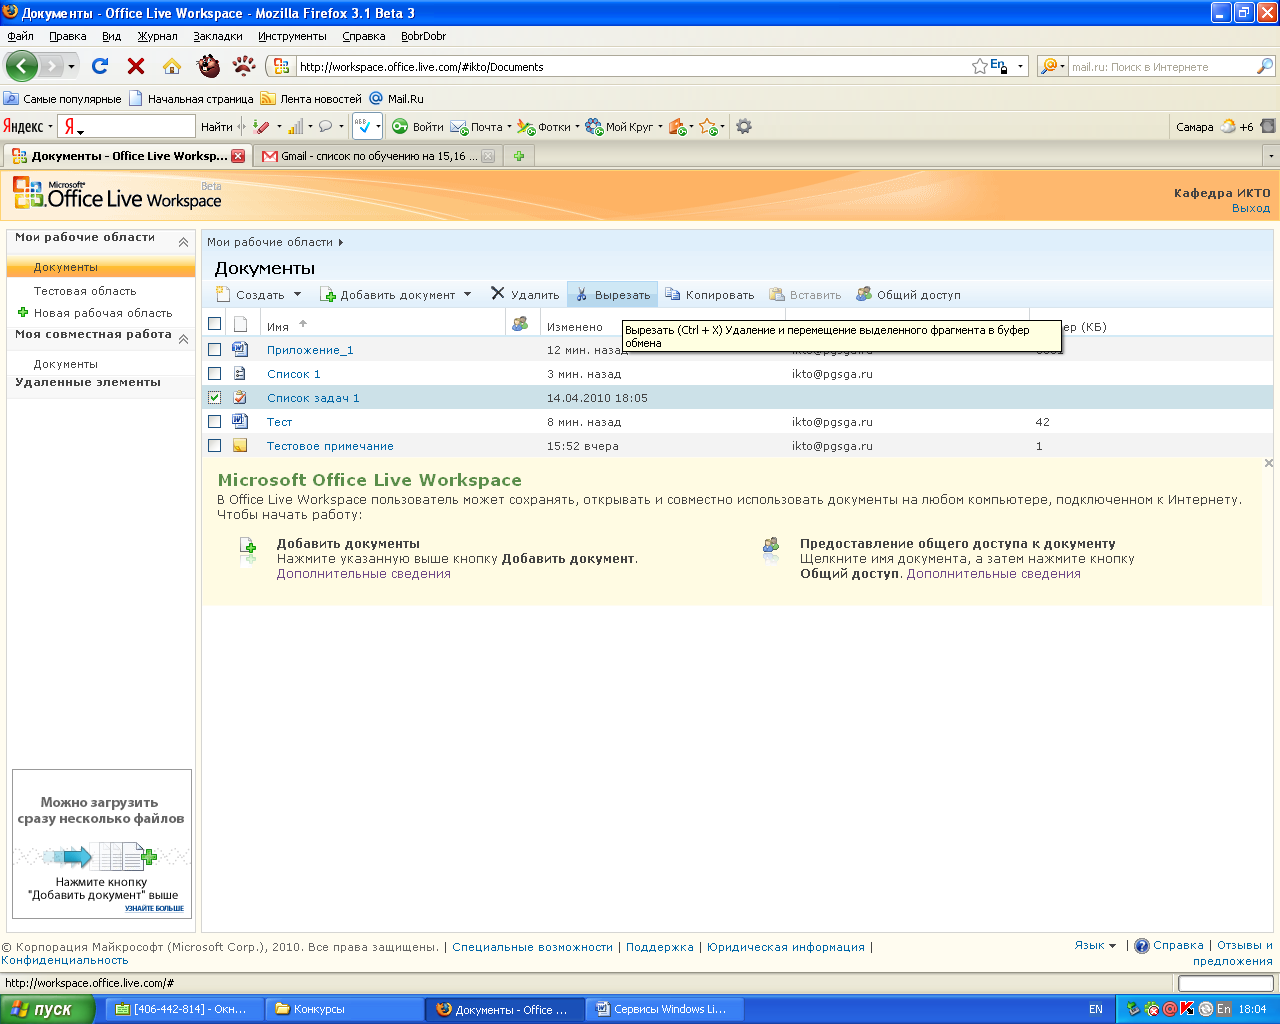This screenshot has height=1024, width=1280.
Task: Click the mail.ru search input field
Action: tap(1162, 67)
